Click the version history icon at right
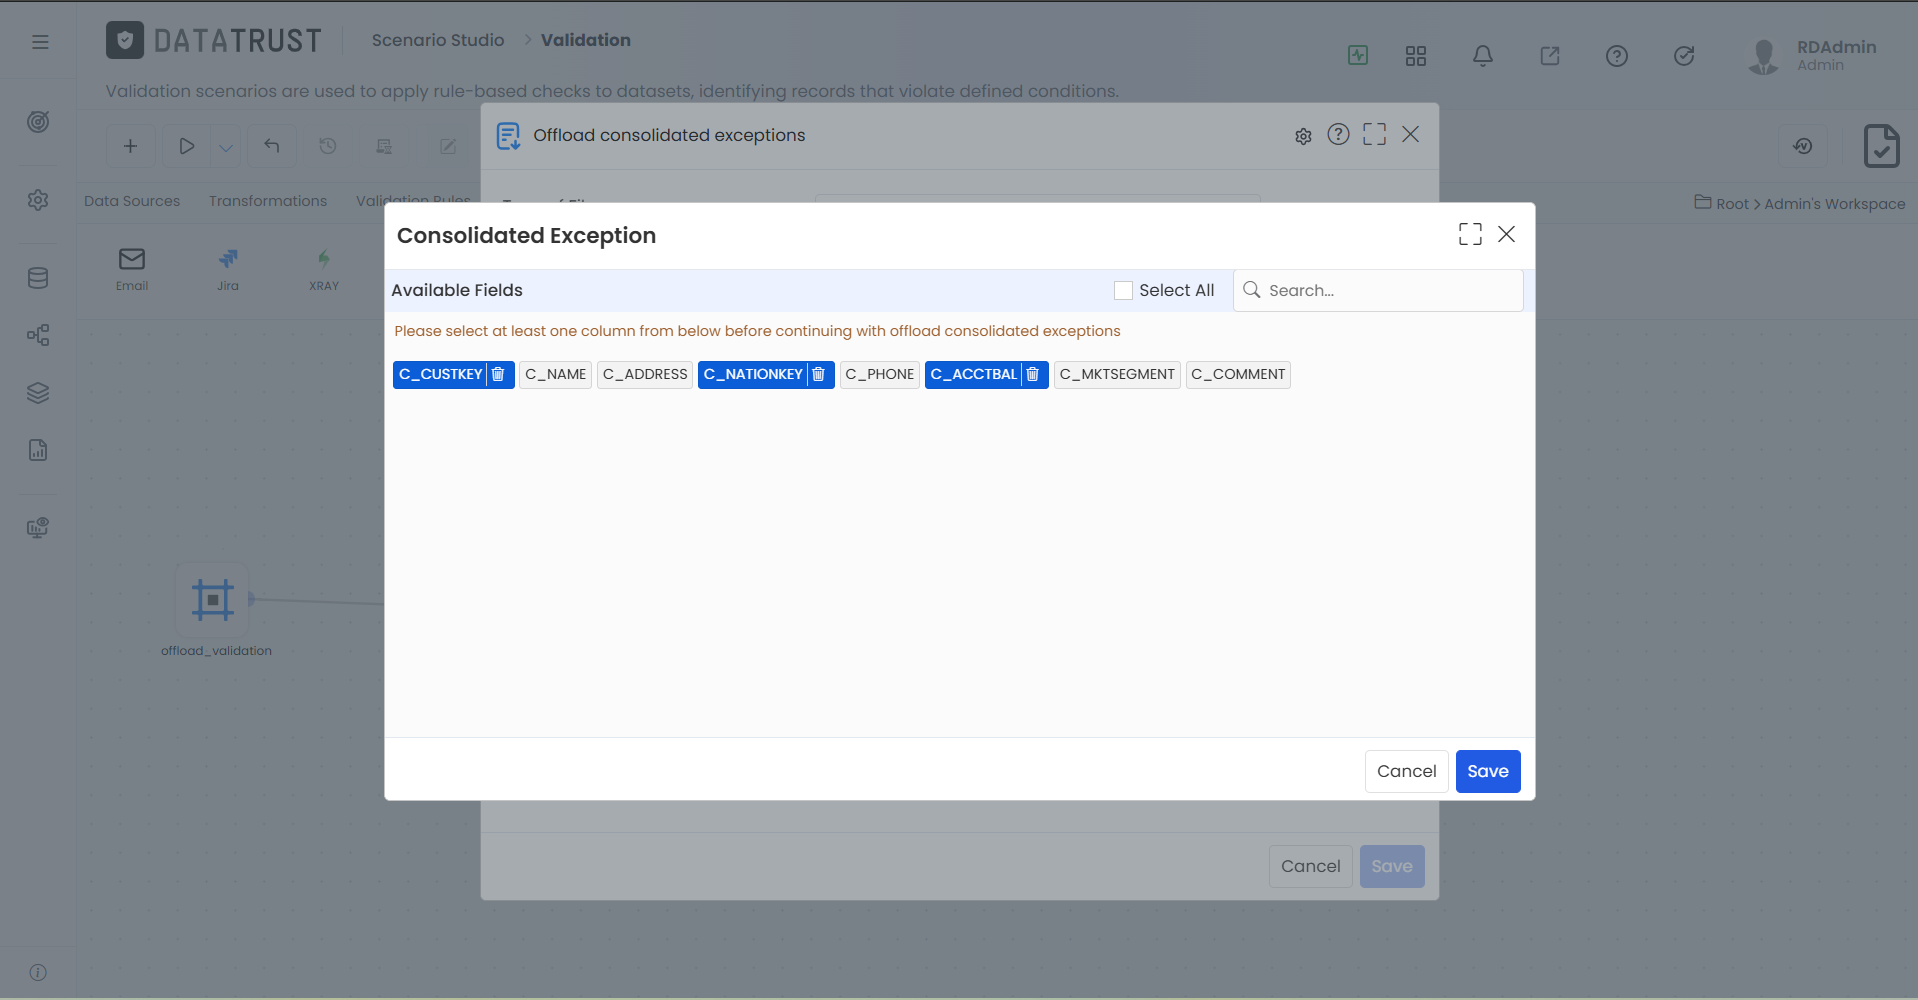The height and width of the screenshot is (1000, 1918). [x=1803, y=146]
